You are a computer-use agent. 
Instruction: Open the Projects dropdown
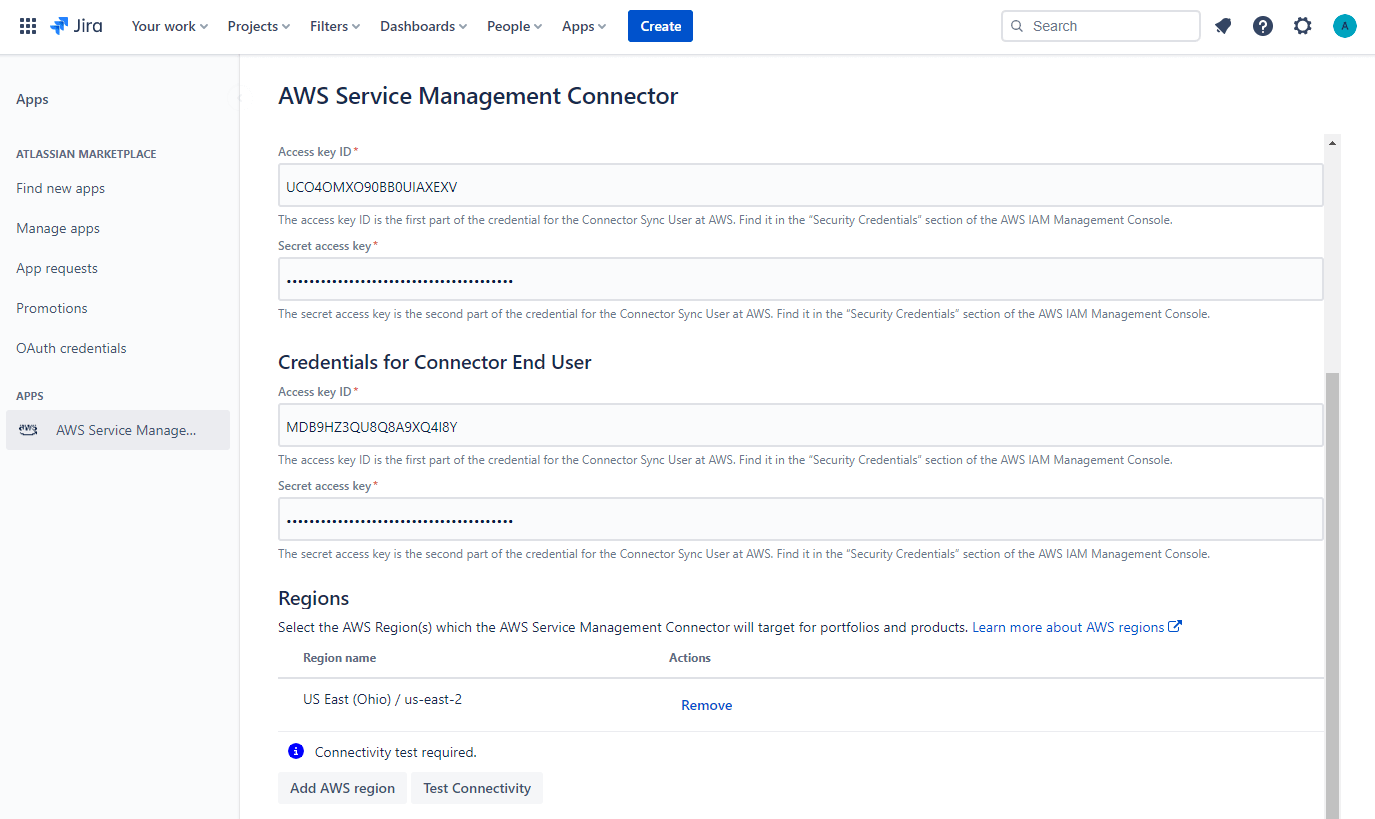257,26
